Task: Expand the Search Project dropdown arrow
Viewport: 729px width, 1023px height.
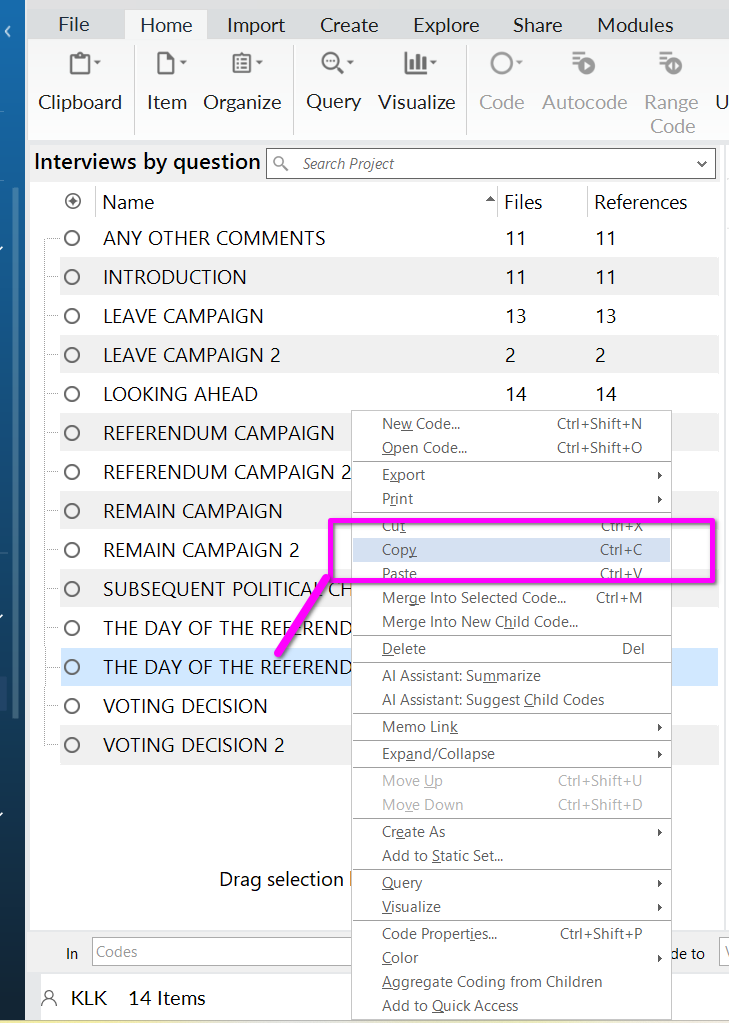Action: pyautogui.click(x=701, y=164)
